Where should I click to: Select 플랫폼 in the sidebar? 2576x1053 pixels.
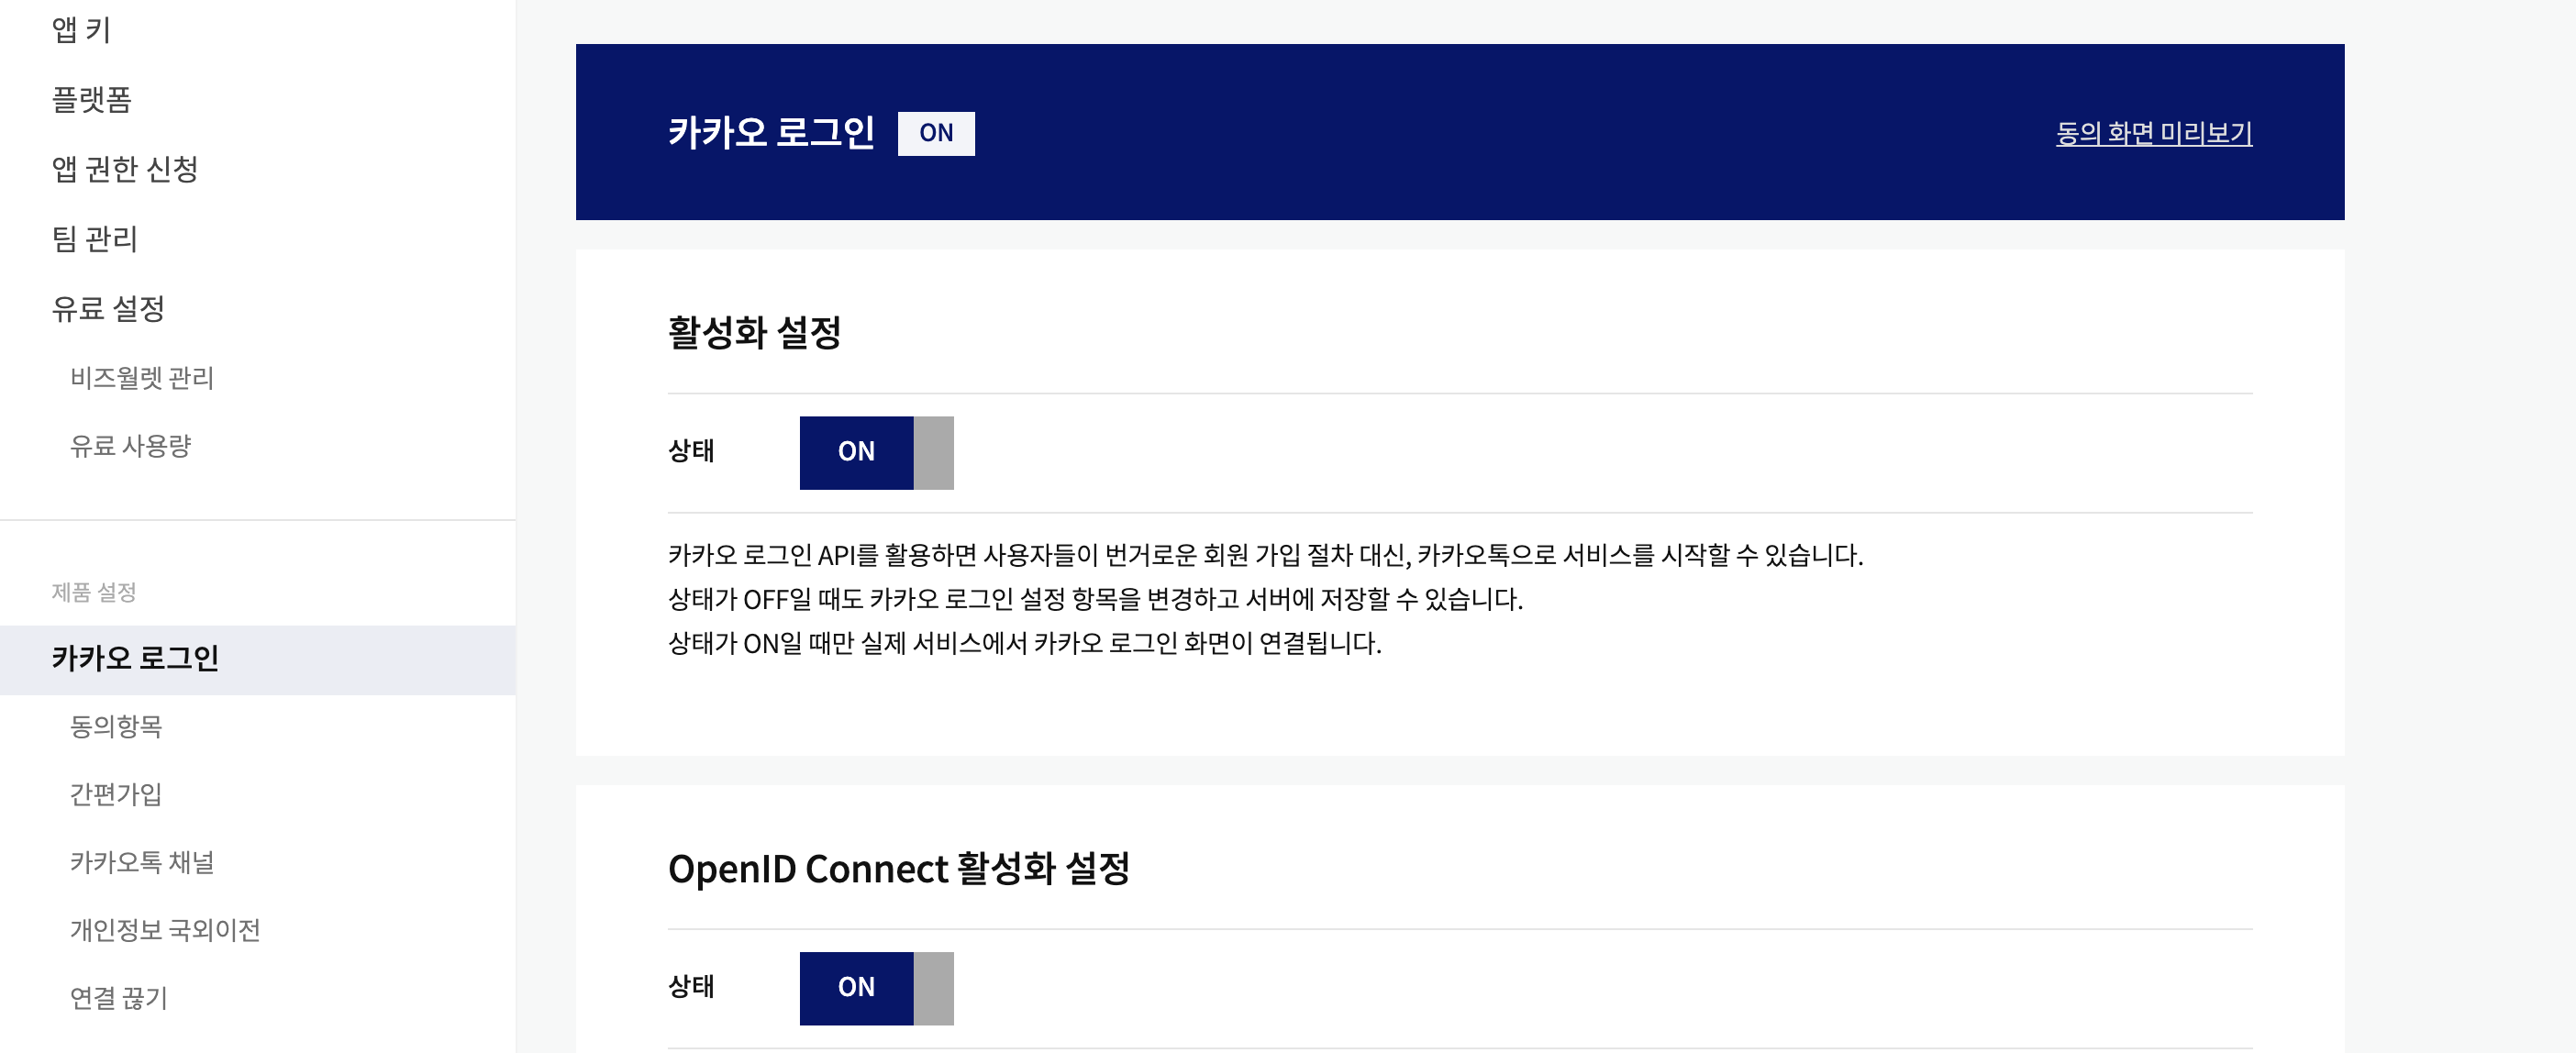(91, 99)
